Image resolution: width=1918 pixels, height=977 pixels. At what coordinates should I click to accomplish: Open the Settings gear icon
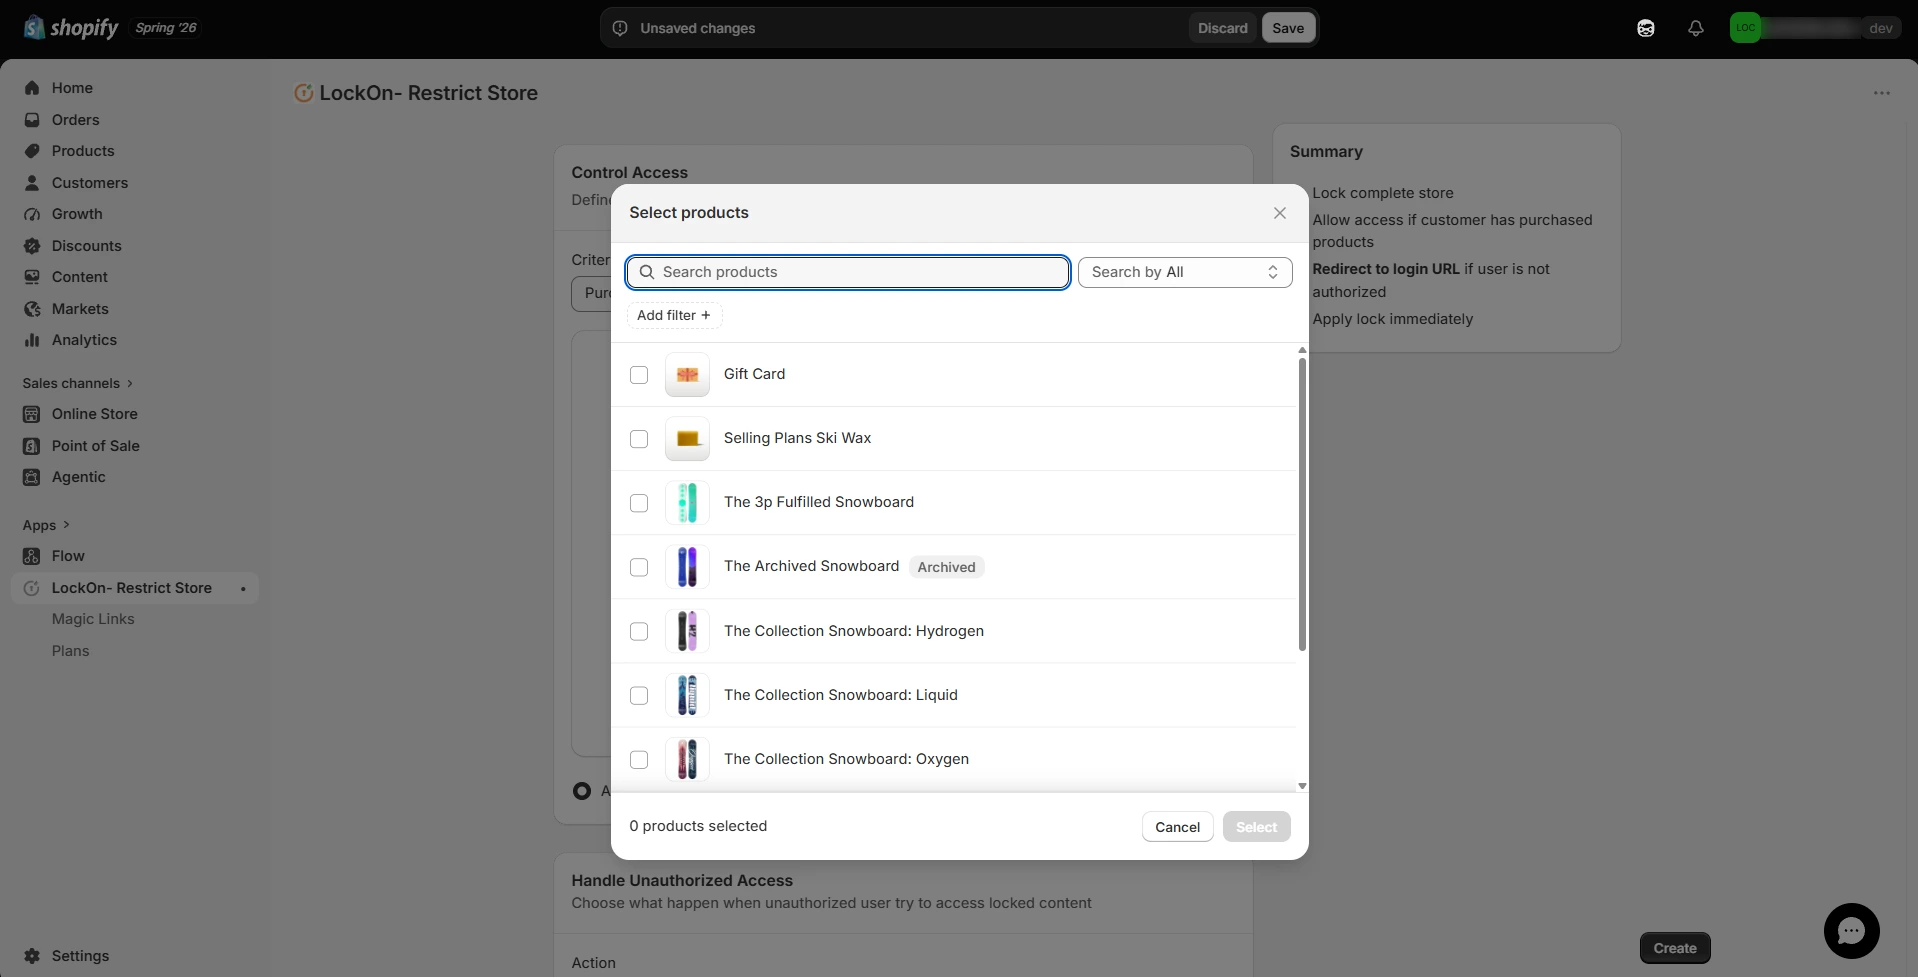[x=32, y=956]
